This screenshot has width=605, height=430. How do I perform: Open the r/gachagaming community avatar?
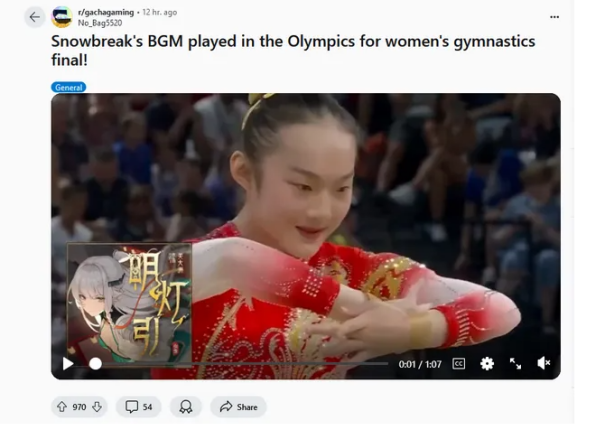tap(62, 17)
